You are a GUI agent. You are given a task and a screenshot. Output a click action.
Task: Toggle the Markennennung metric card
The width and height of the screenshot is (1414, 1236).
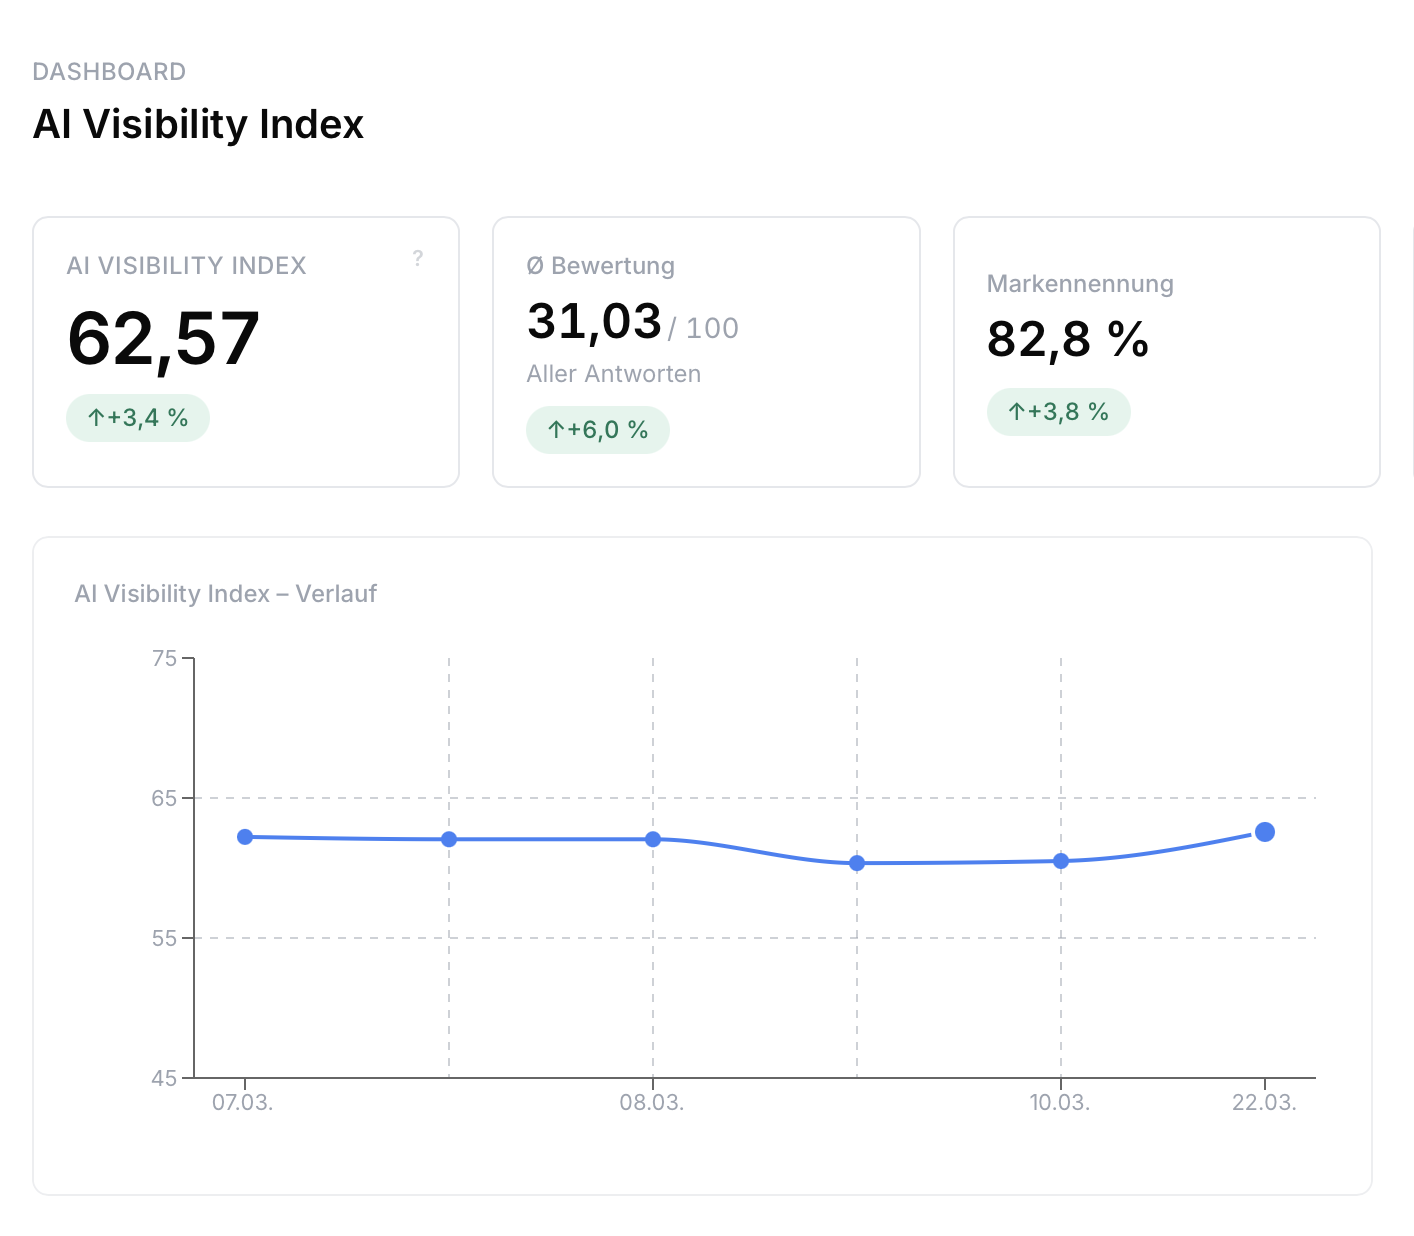(x=1166, y=352)
